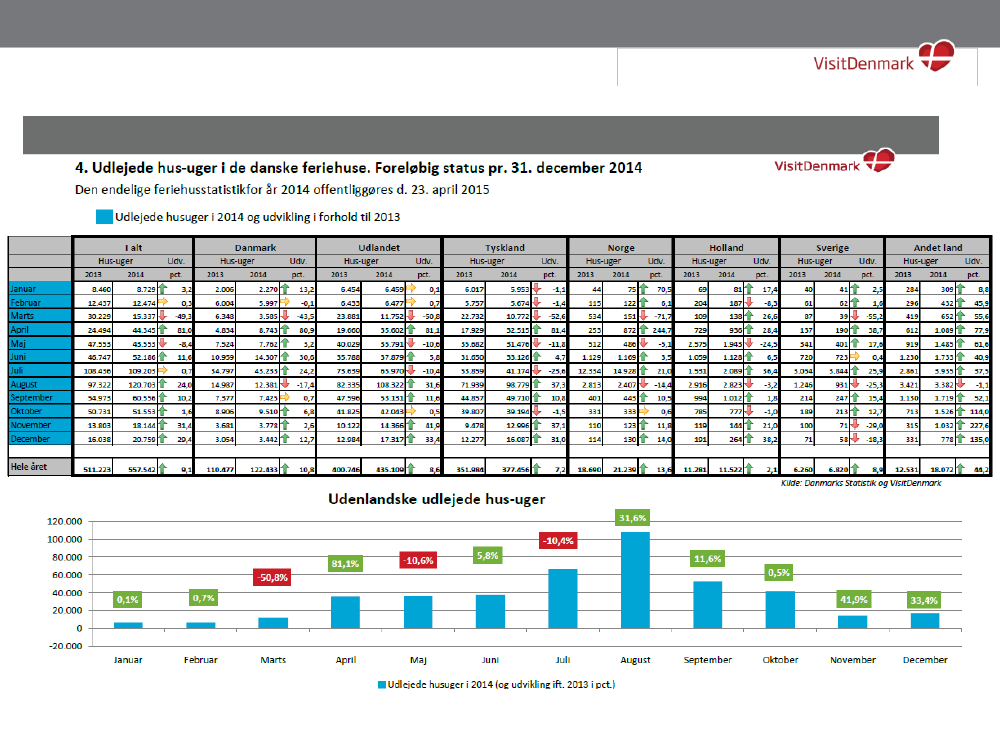Click the chart title 'Udenlandske udlejede hus-uger'

click(x=436, y=499)
